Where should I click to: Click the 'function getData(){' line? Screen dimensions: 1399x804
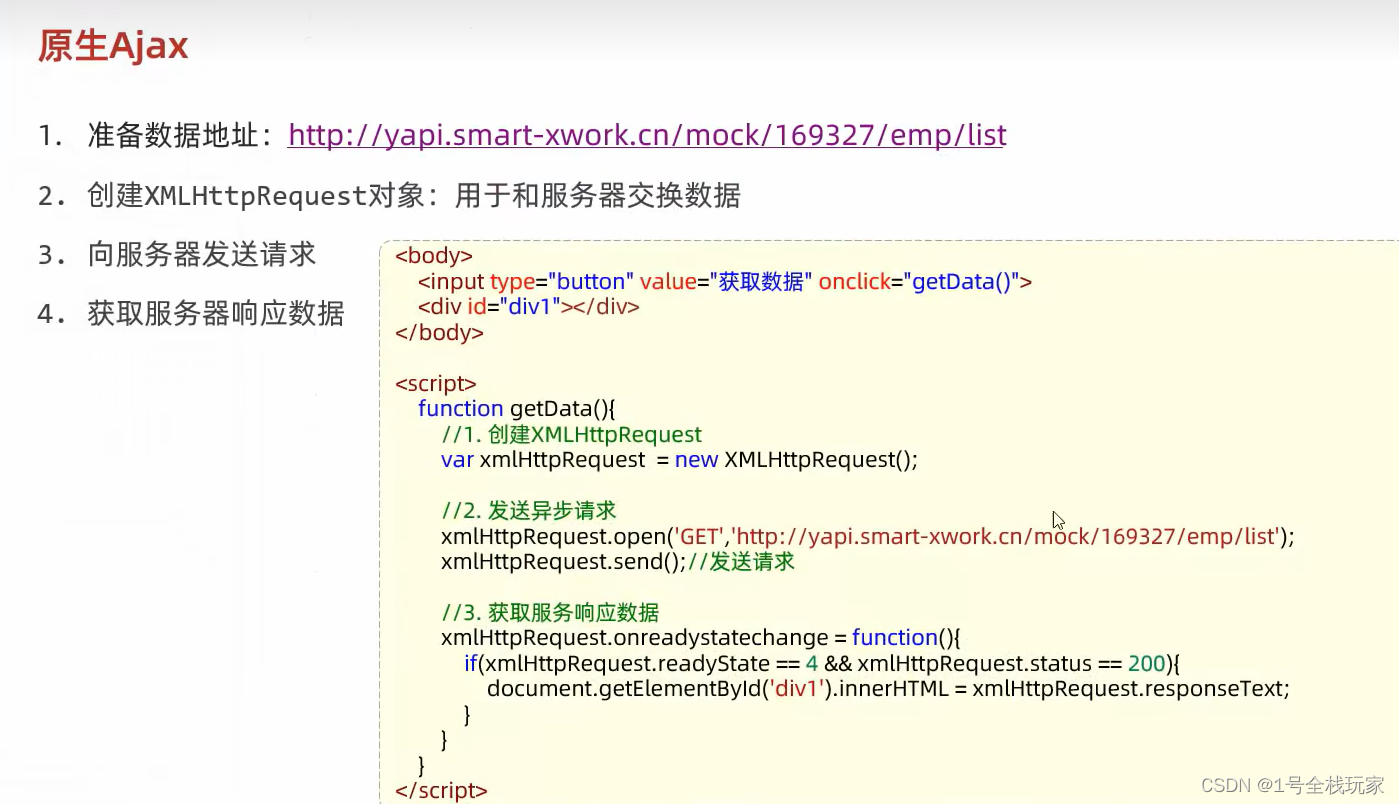coord(518,408)
